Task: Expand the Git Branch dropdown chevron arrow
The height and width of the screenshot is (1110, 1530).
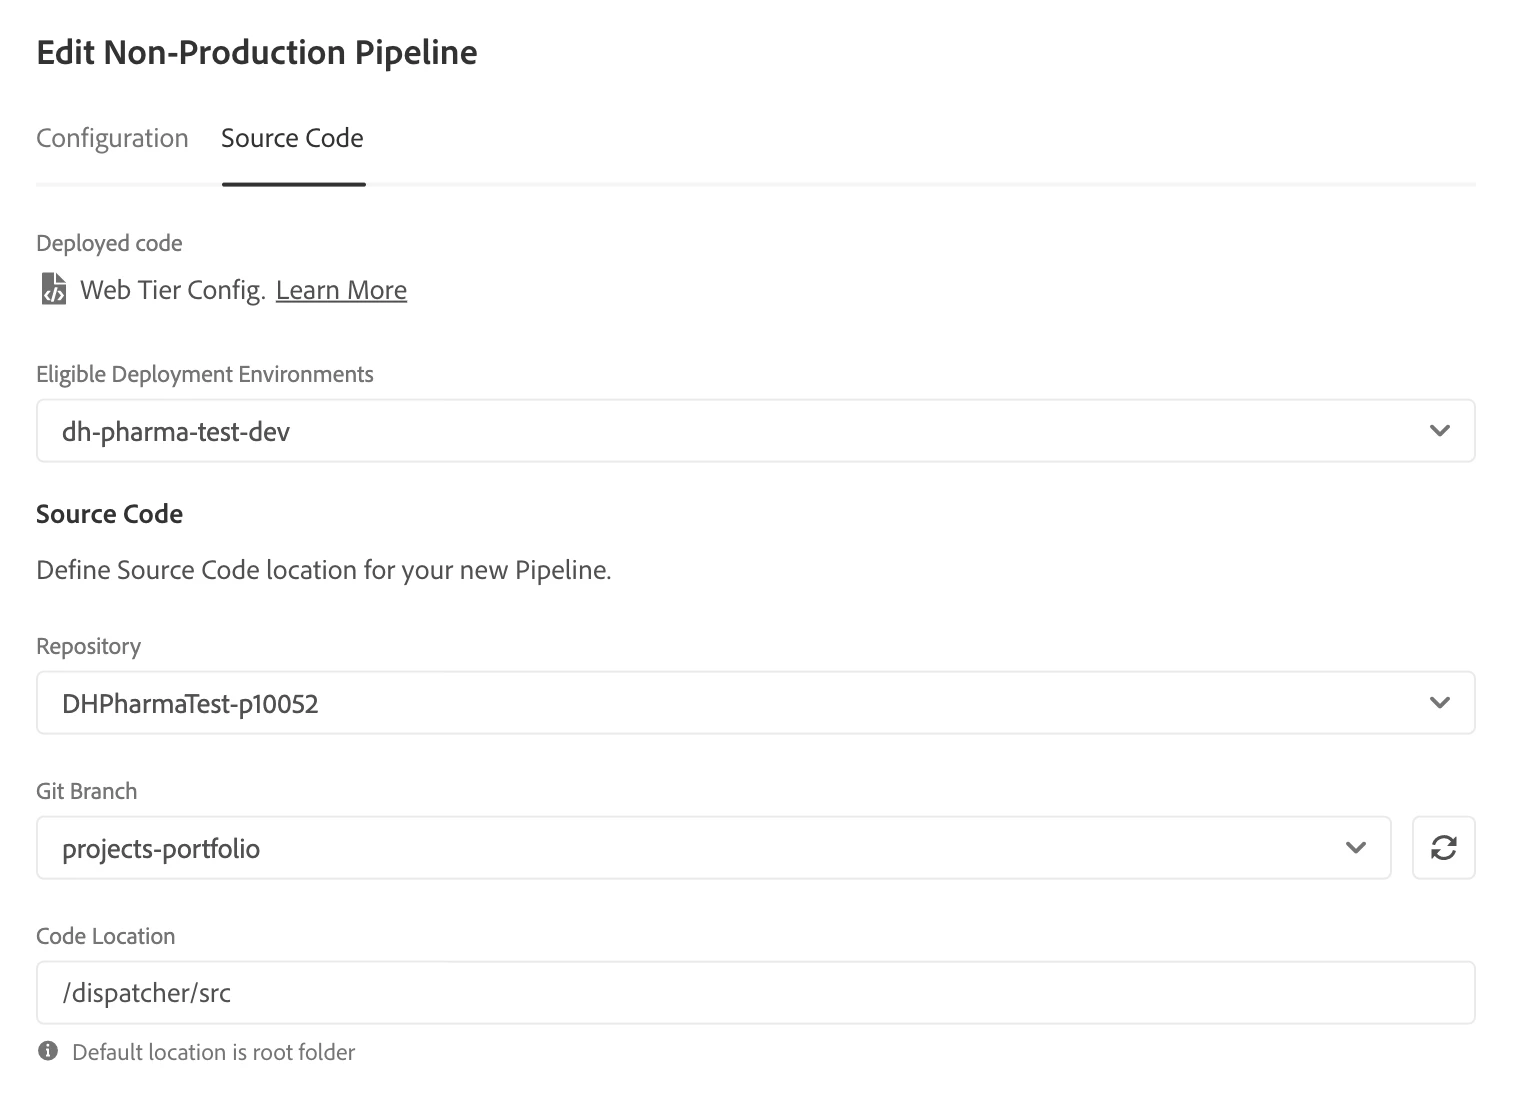Action: [x=1355, y=848]
